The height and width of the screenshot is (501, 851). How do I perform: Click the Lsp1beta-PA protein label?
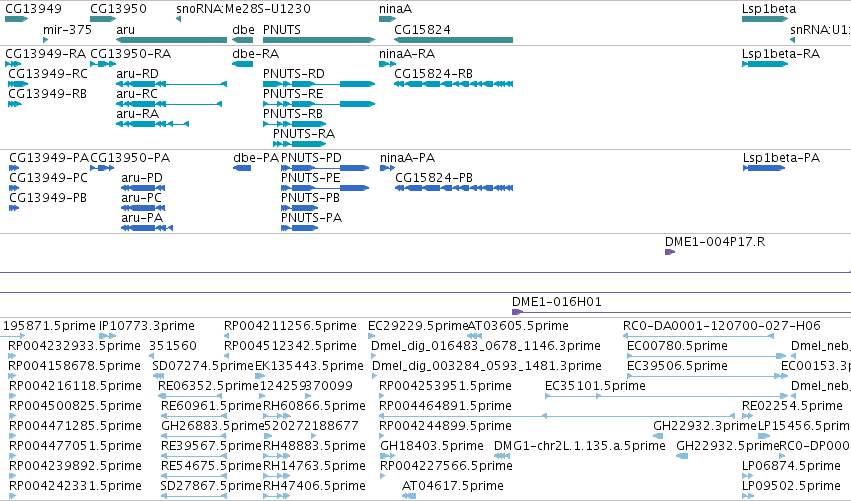coord(781,157)
